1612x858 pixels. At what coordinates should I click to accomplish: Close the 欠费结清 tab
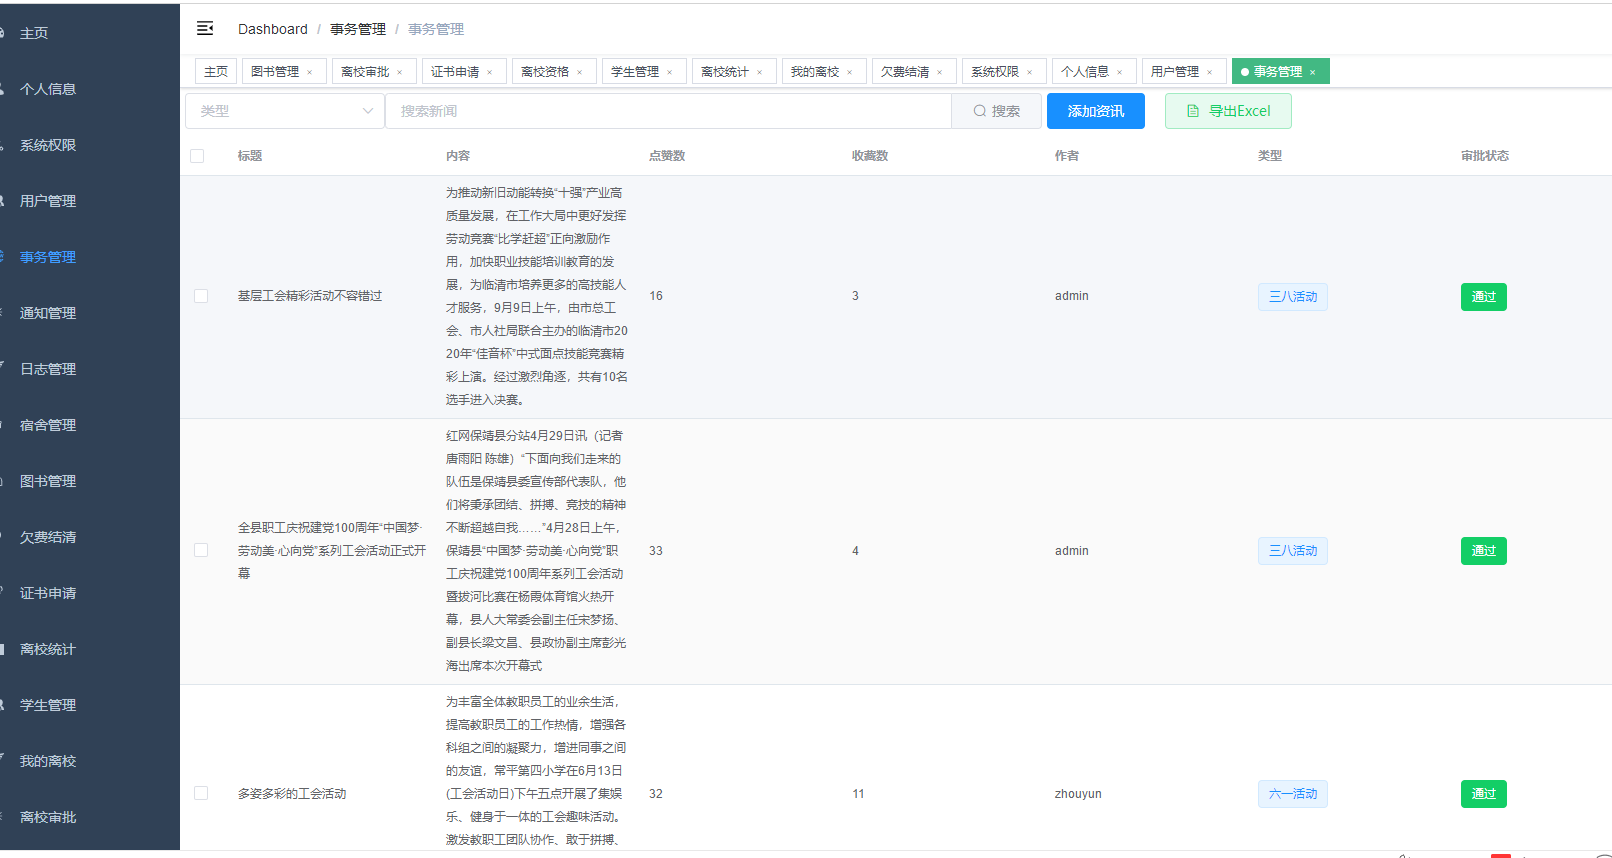pyautogui.click(x=940, y=72)
